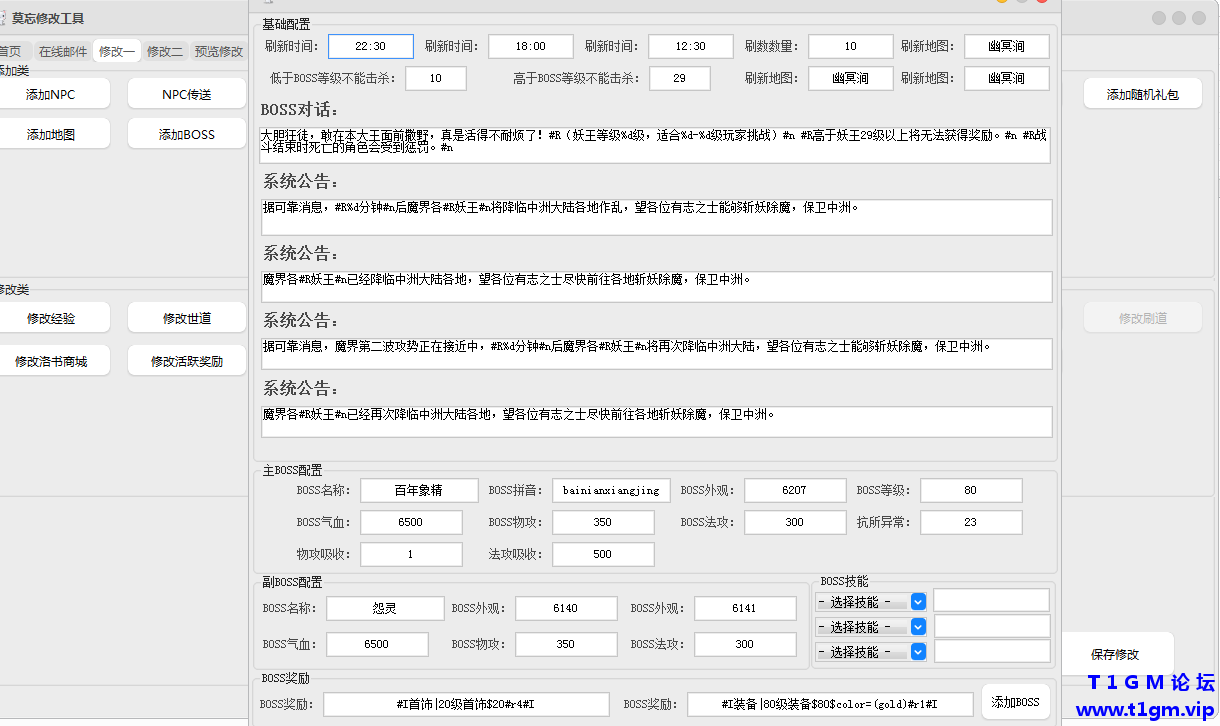Click the 抗所异常 field showing 23
The image size is (1220, 726).
pyautogui.click(x=971, y=522)
